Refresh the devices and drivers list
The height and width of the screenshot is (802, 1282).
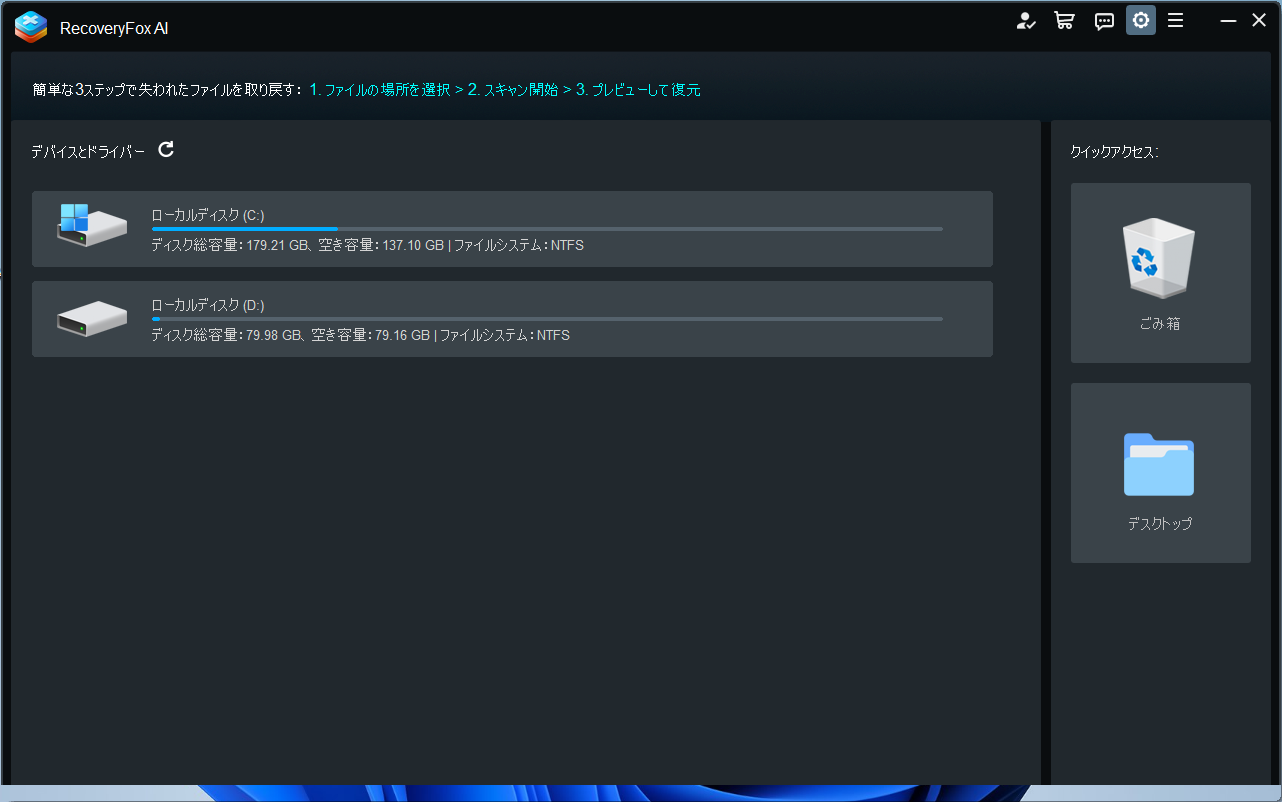(x=166, y=150)
